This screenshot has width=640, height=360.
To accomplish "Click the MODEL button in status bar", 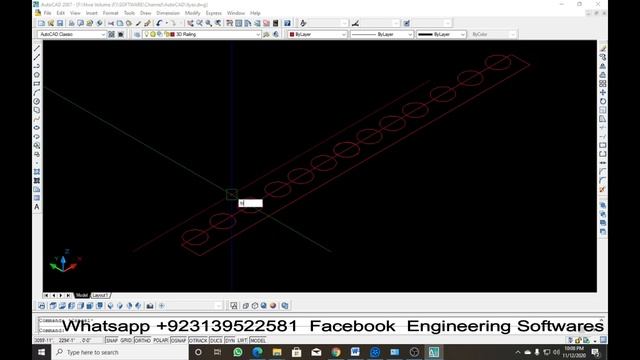I will pos(258,340).
